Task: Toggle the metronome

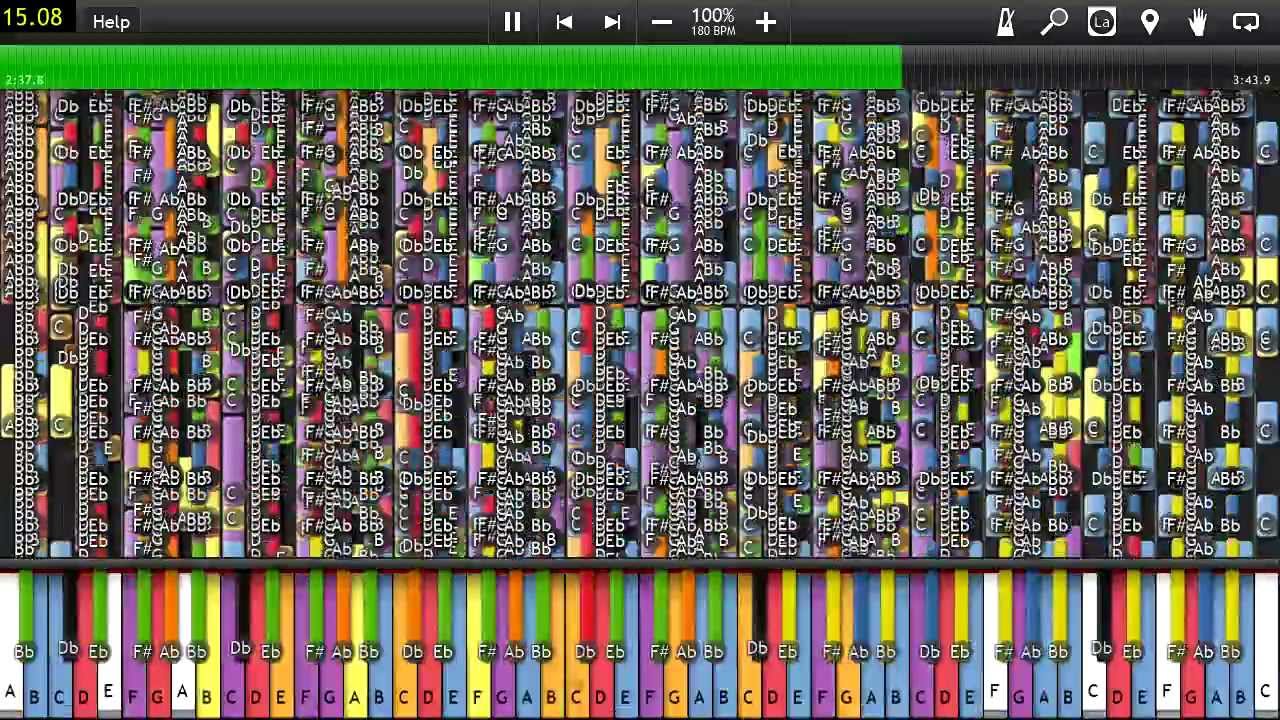Action: (1006, 22)
